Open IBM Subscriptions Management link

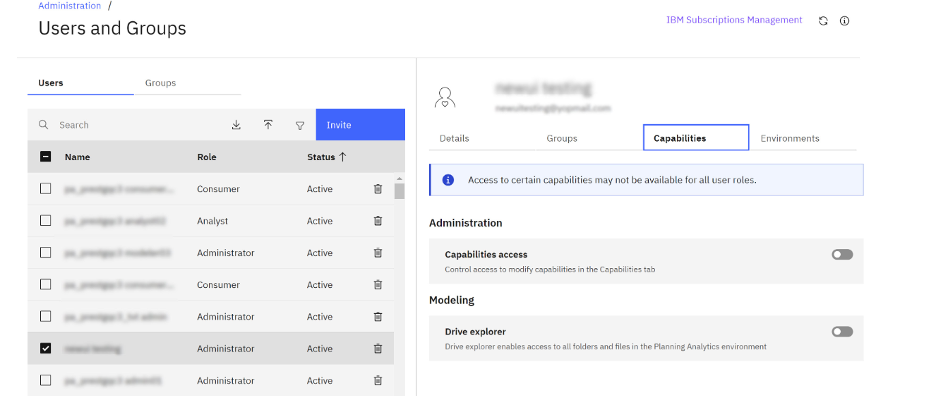click(x=734, y=20)
